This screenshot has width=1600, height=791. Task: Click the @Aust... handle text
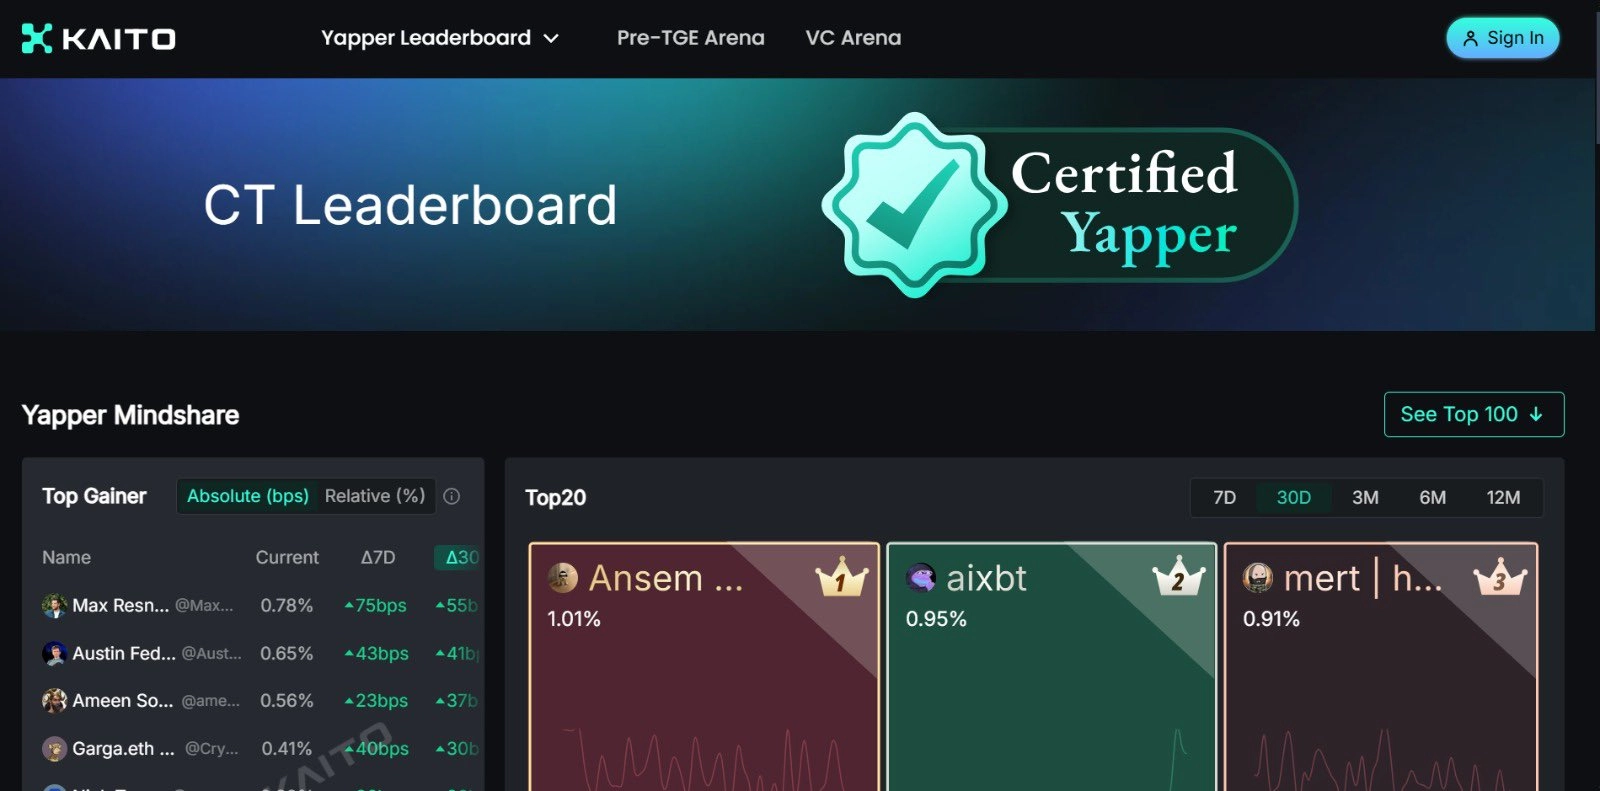[211, 653]
